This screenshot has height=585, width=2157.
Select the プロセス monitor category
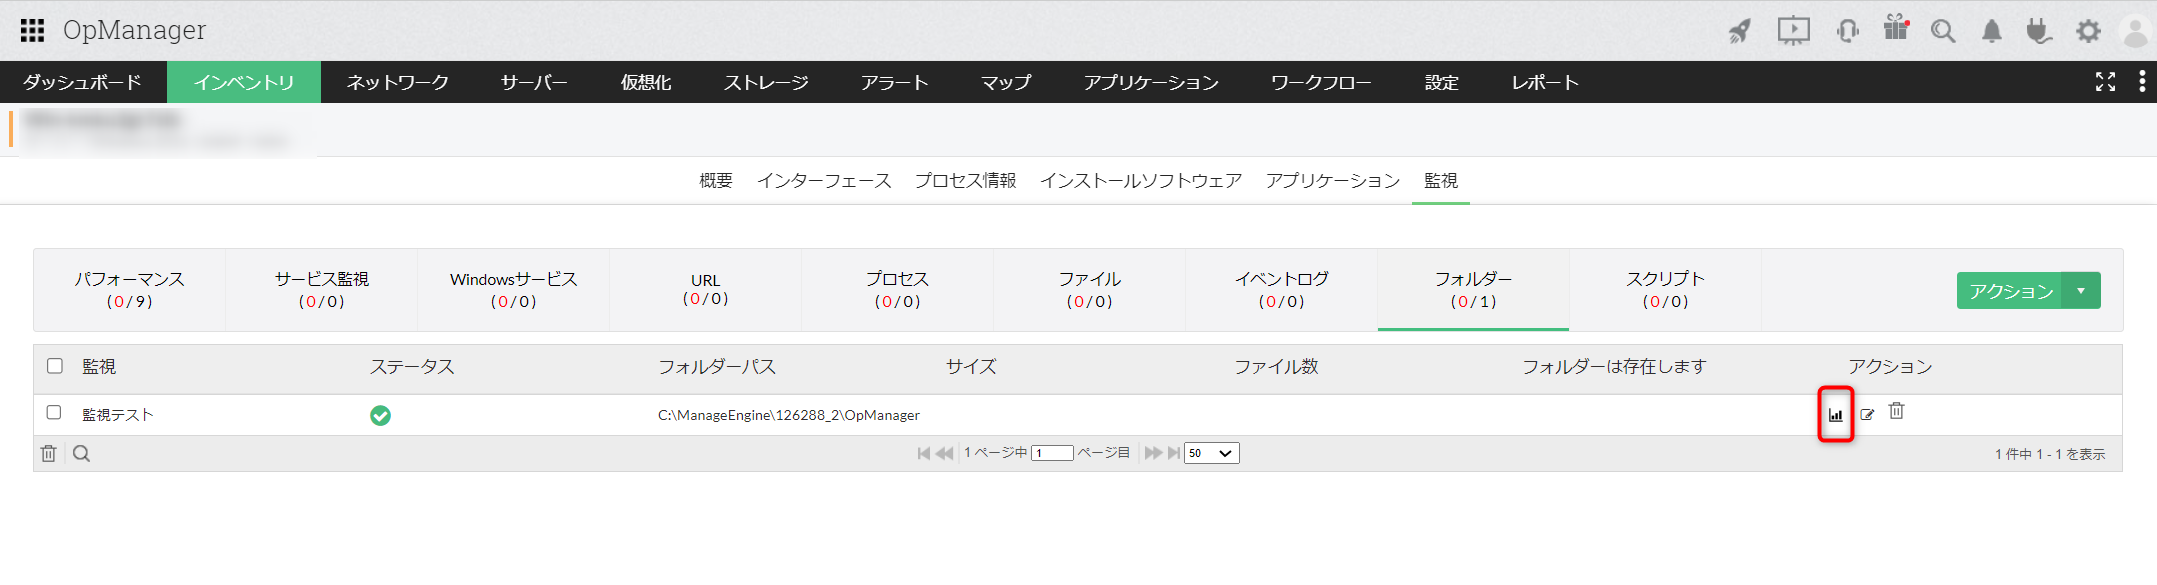[x=898, y=290]
